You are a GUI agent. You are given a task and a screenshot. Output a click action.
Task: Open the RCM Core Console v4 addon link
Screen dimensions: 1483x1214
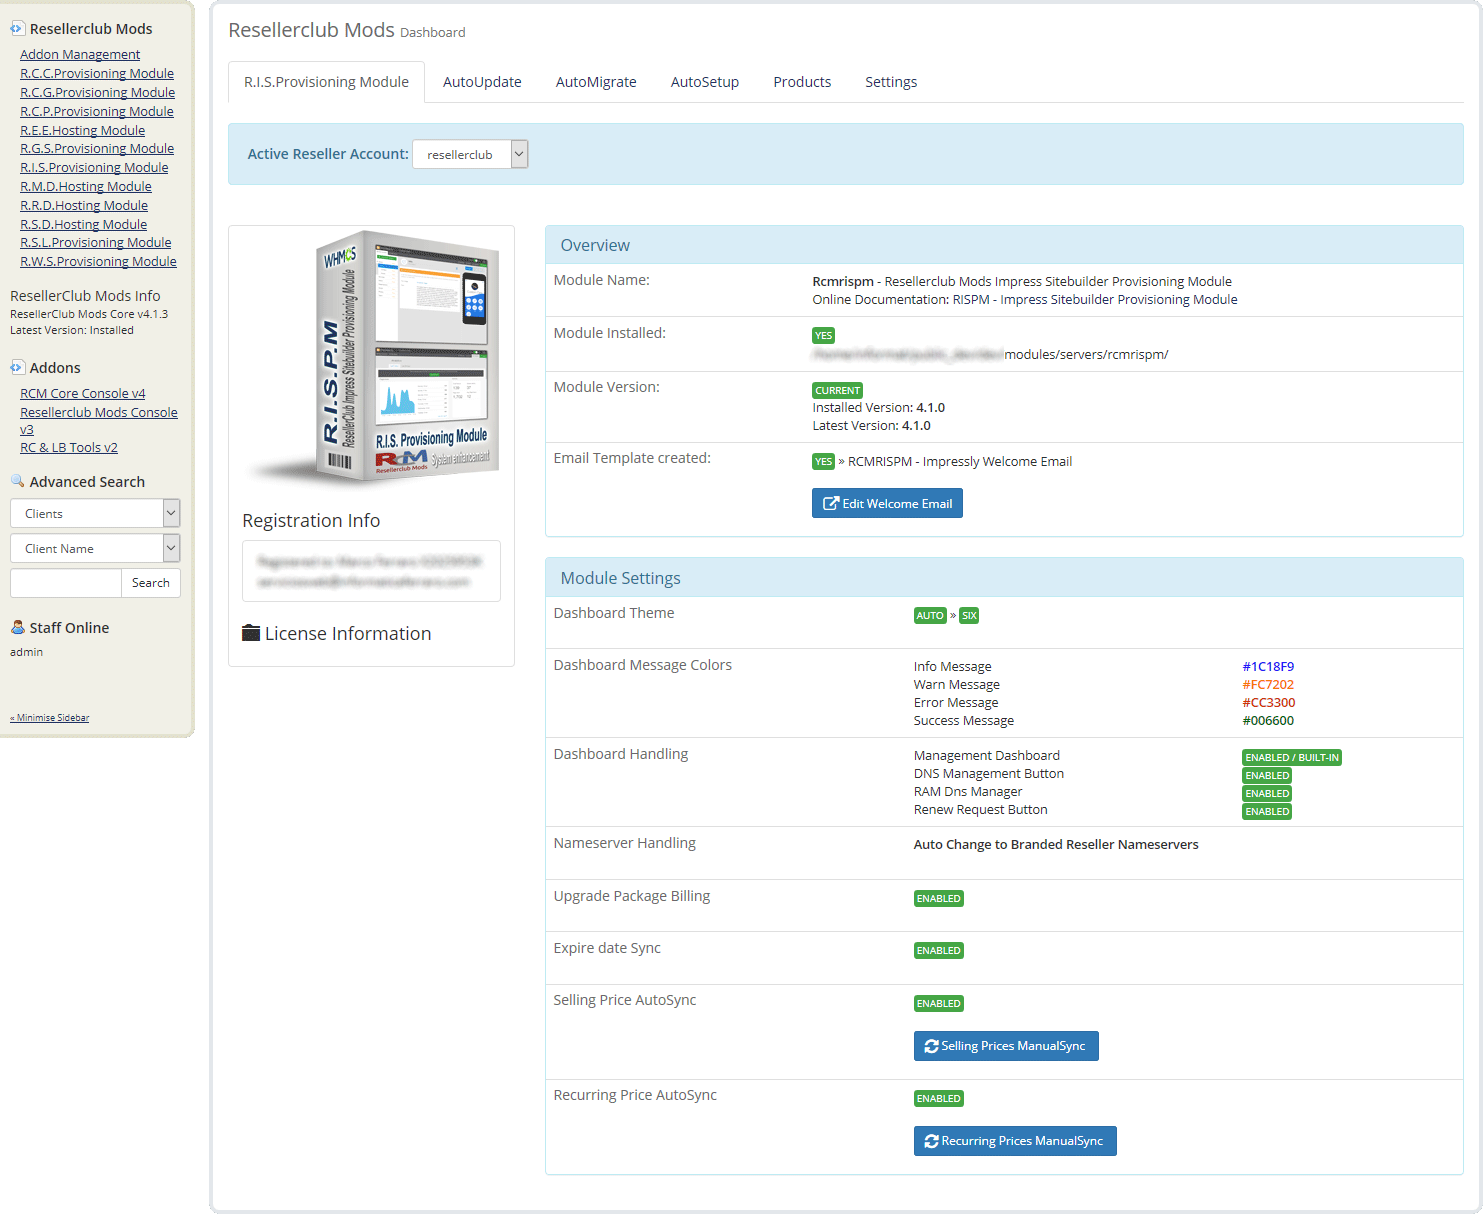tap(83, 394)
